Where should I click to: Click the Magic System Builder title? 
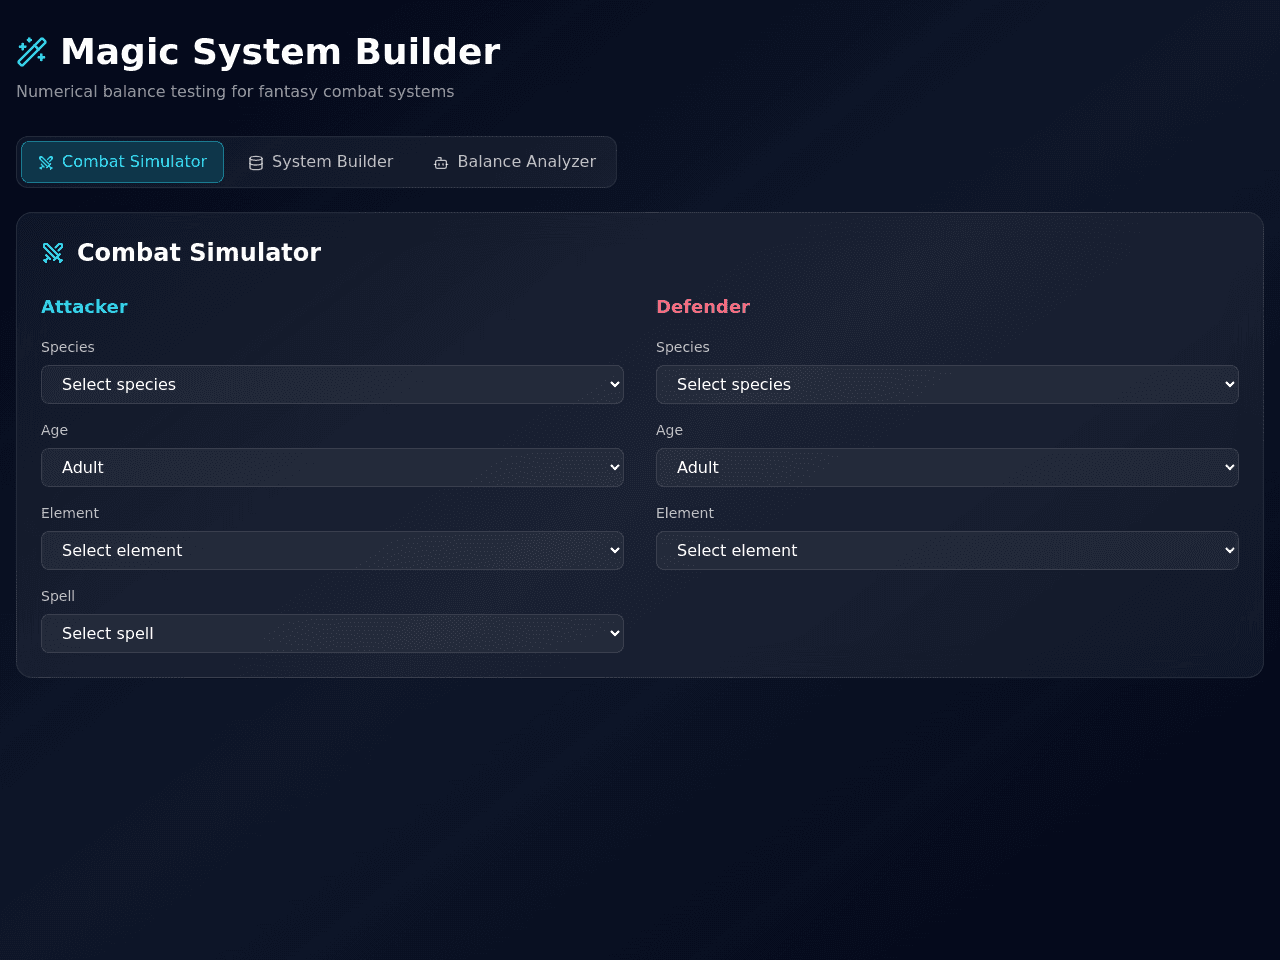(x=280, y=52)
